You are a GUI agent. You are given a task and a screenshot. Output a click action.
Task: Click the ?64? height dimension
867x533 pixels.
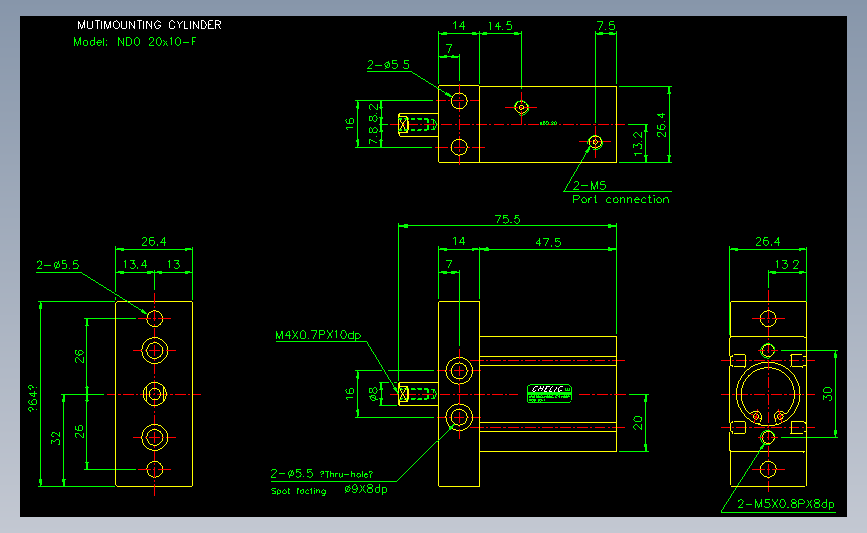click(x=33, y=399)
